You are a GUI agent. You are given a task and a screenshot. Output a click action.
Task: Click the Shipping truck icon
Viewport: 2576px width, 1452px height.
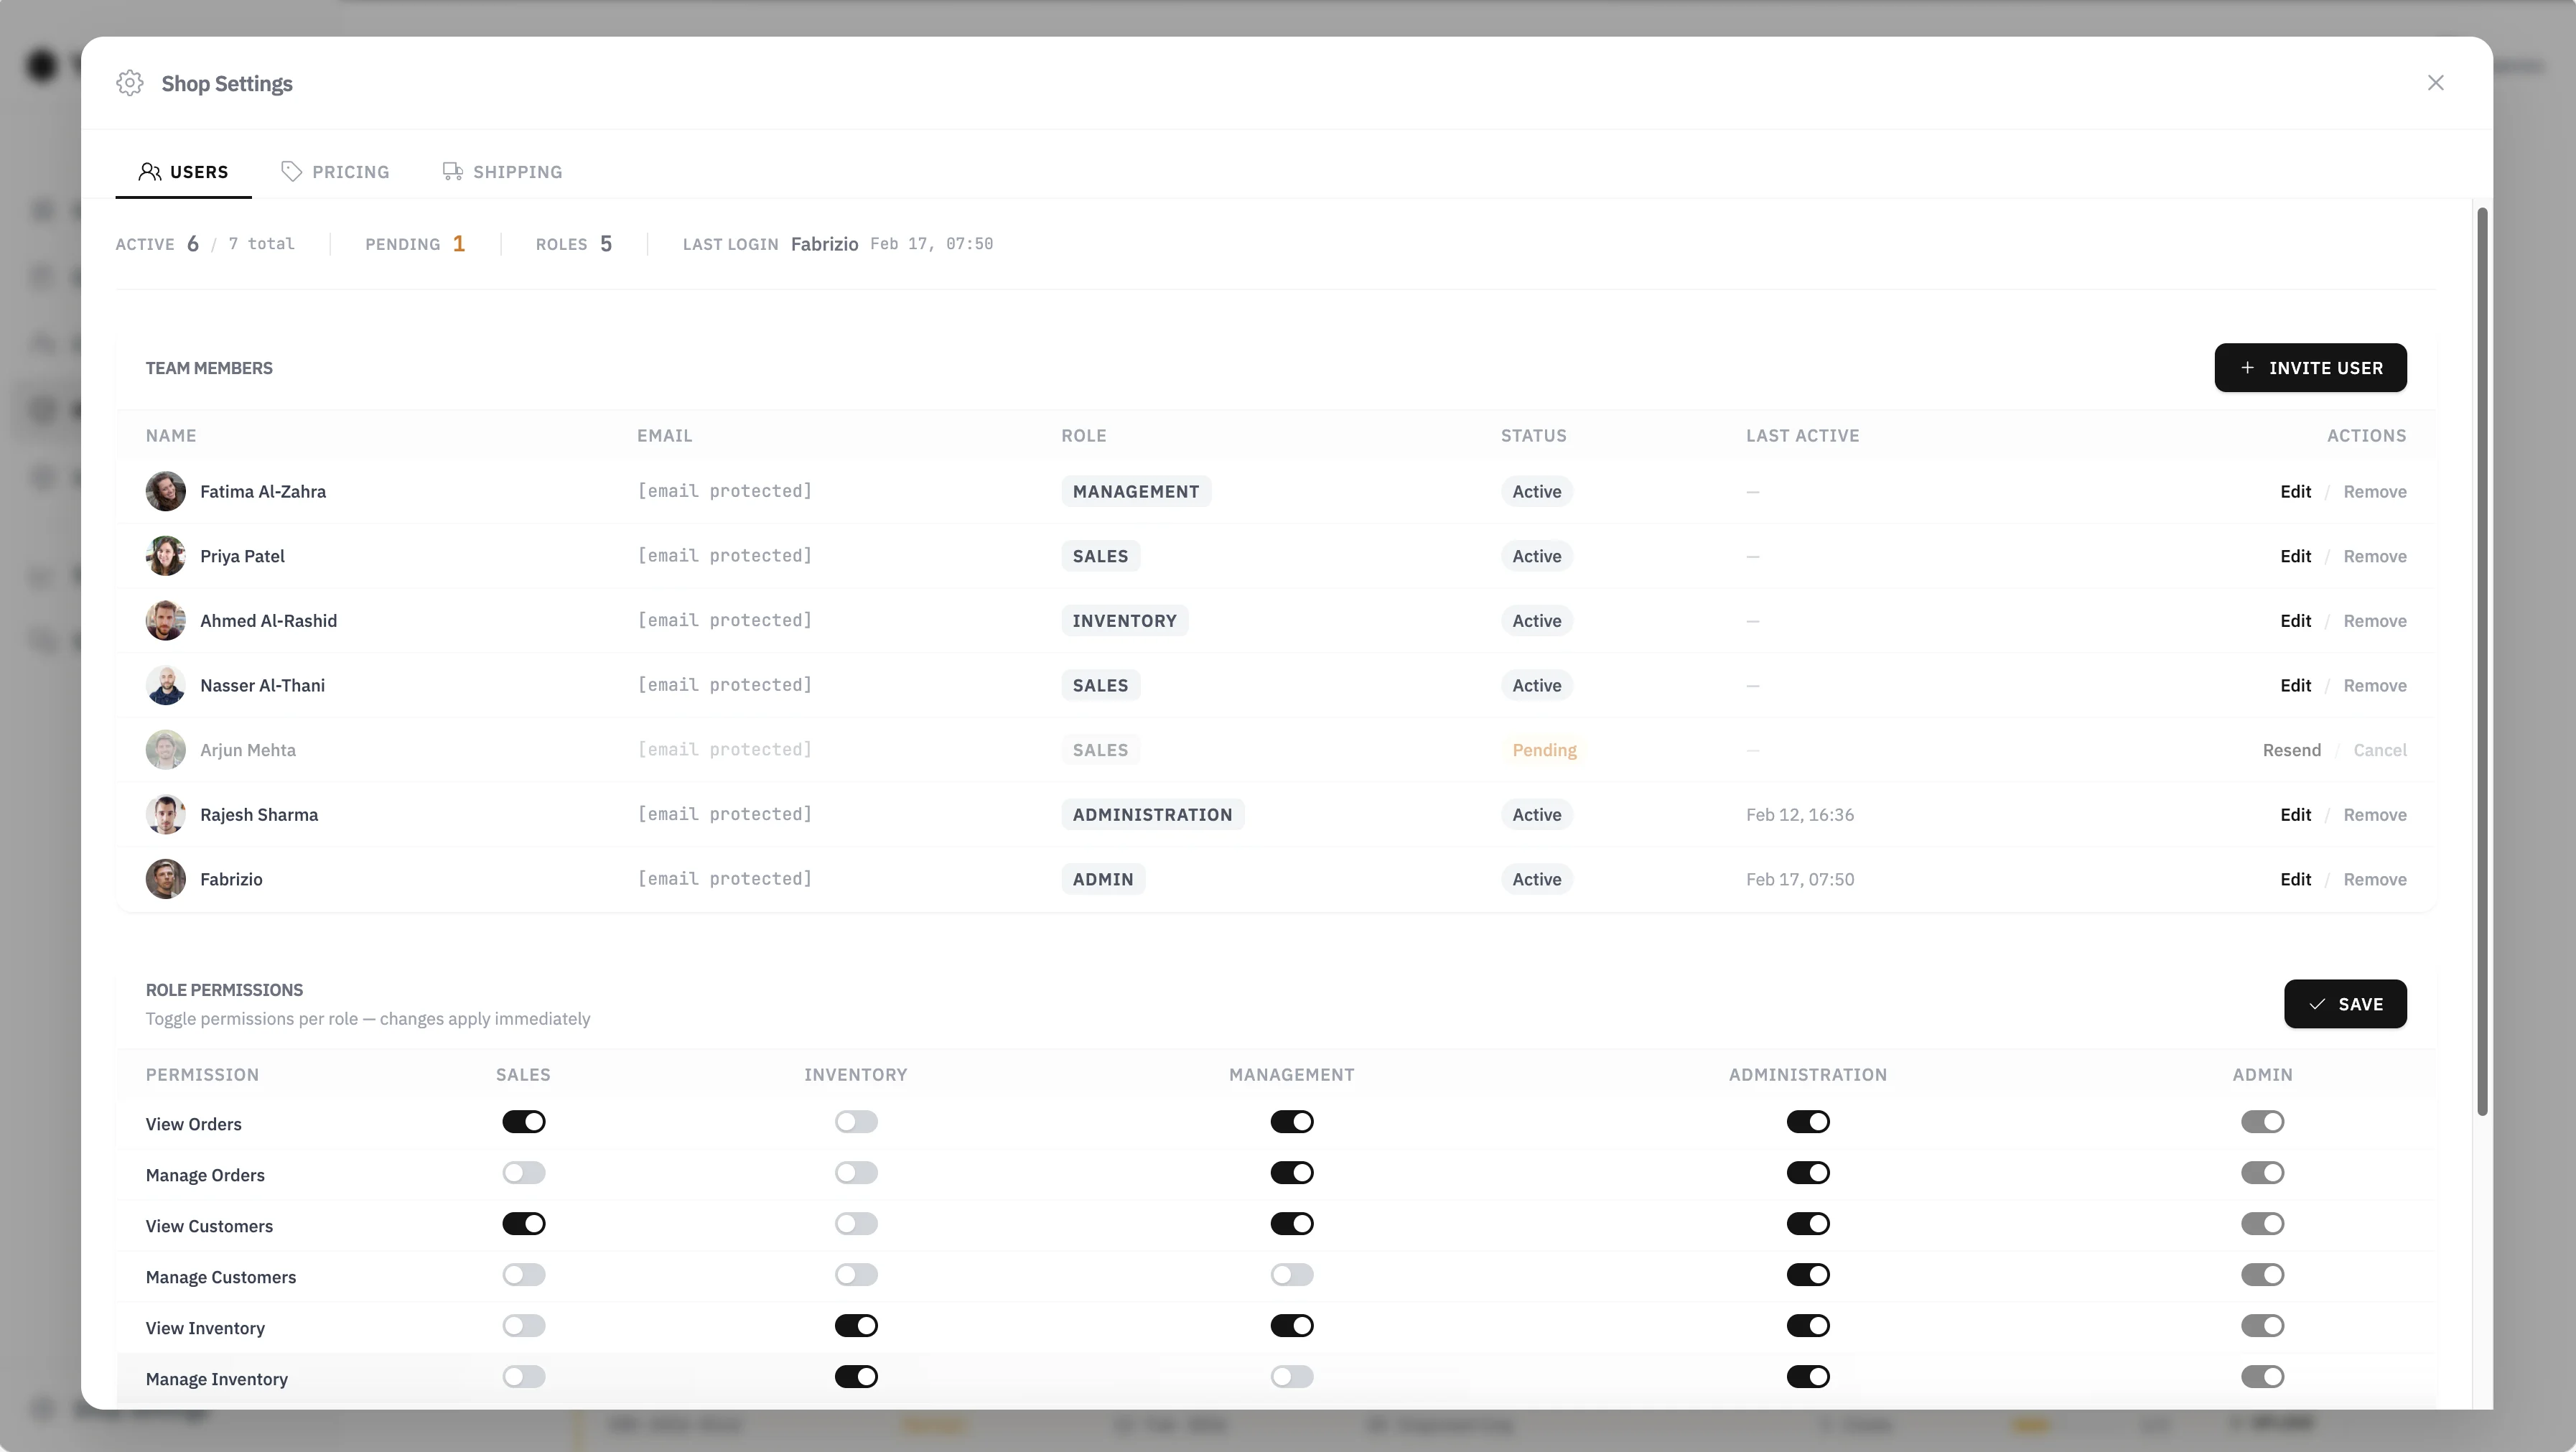(x=452, y=172)
